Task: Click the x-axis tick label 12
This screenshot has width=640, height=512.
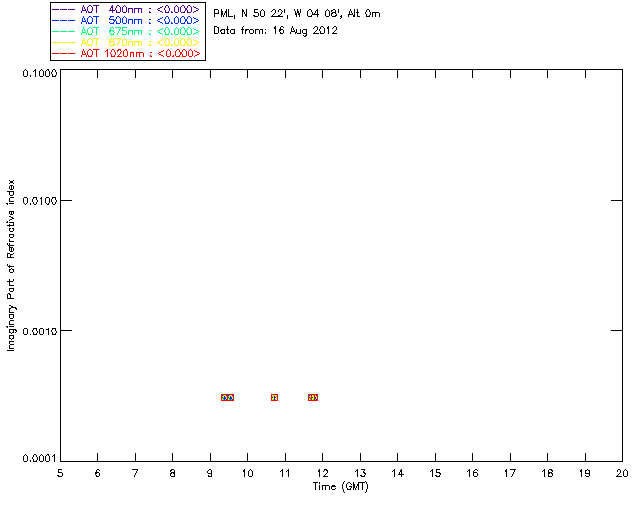Action: pyautogui.click(x=322, y=473)
